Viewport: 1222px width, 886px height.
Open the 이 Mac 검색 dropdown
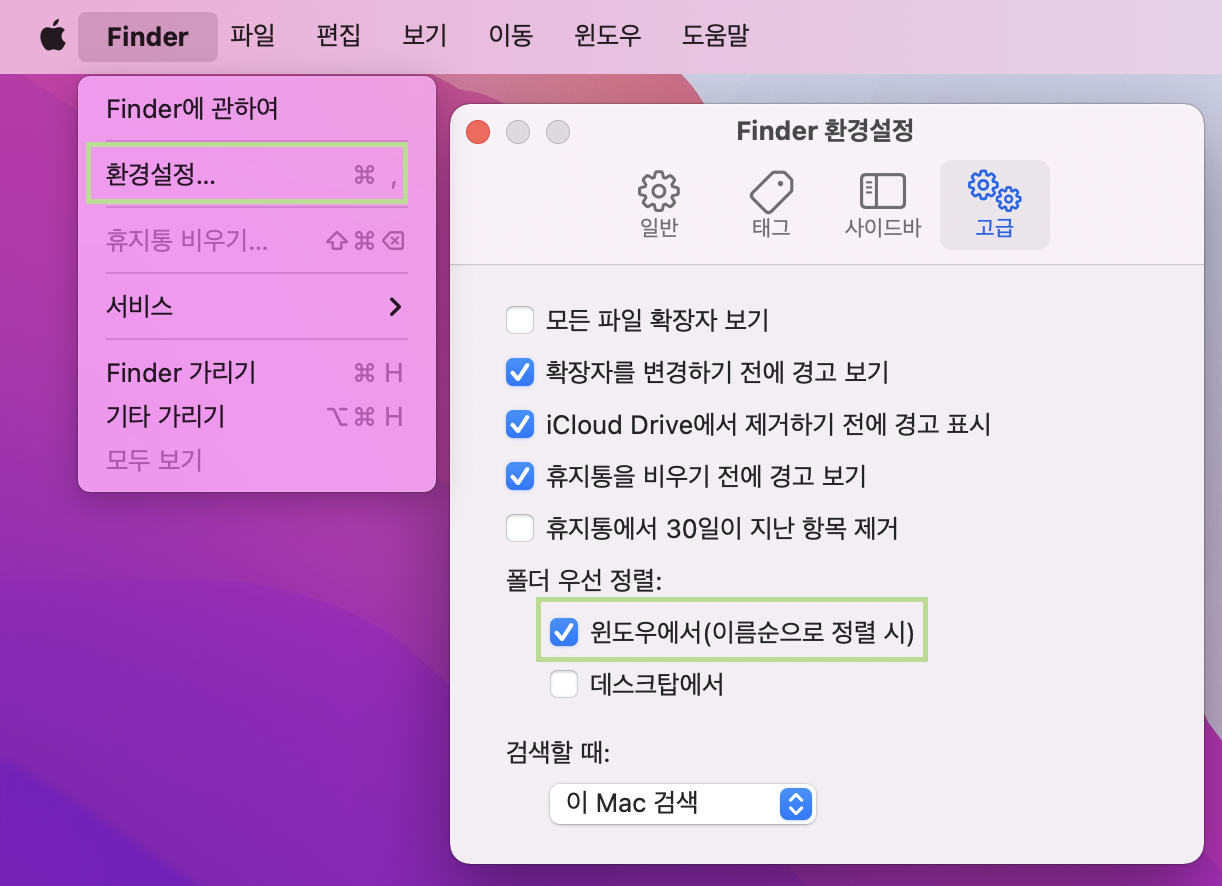683,803
